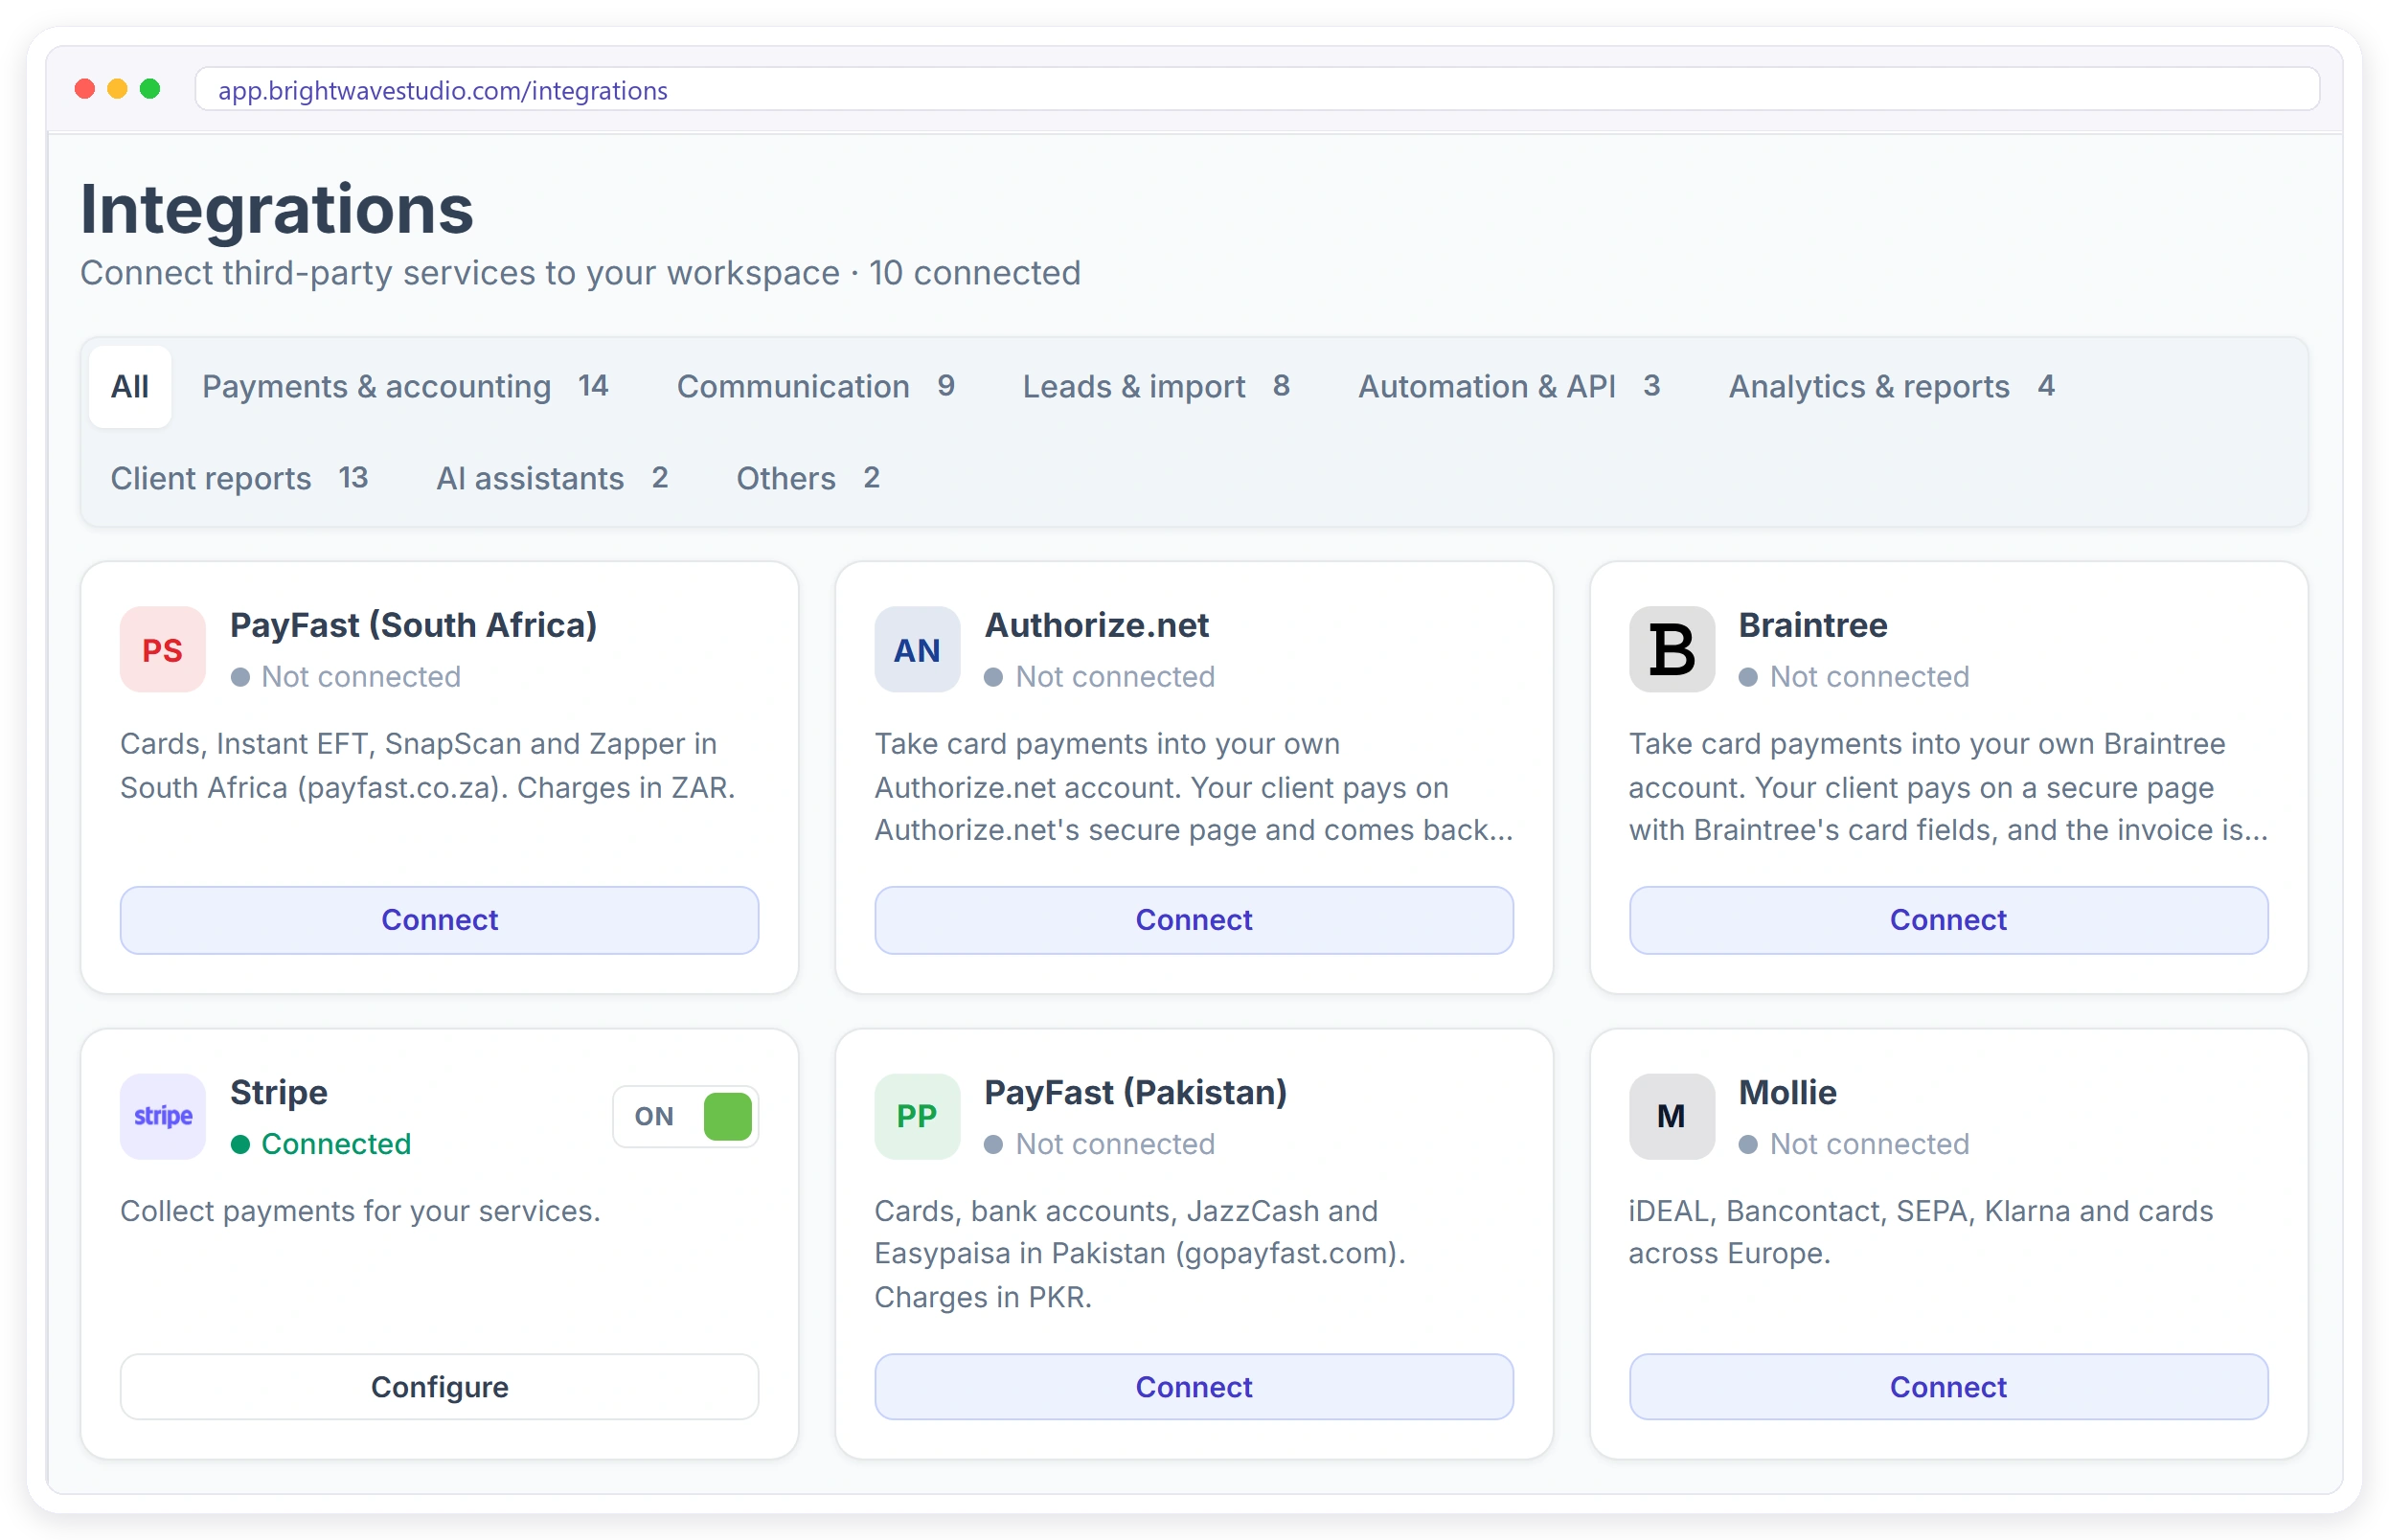Viewport: 2389px width, 1540px height.
Task: Click the PayFast South Africa PS logo icon
Action: click(x=163, y=650)
